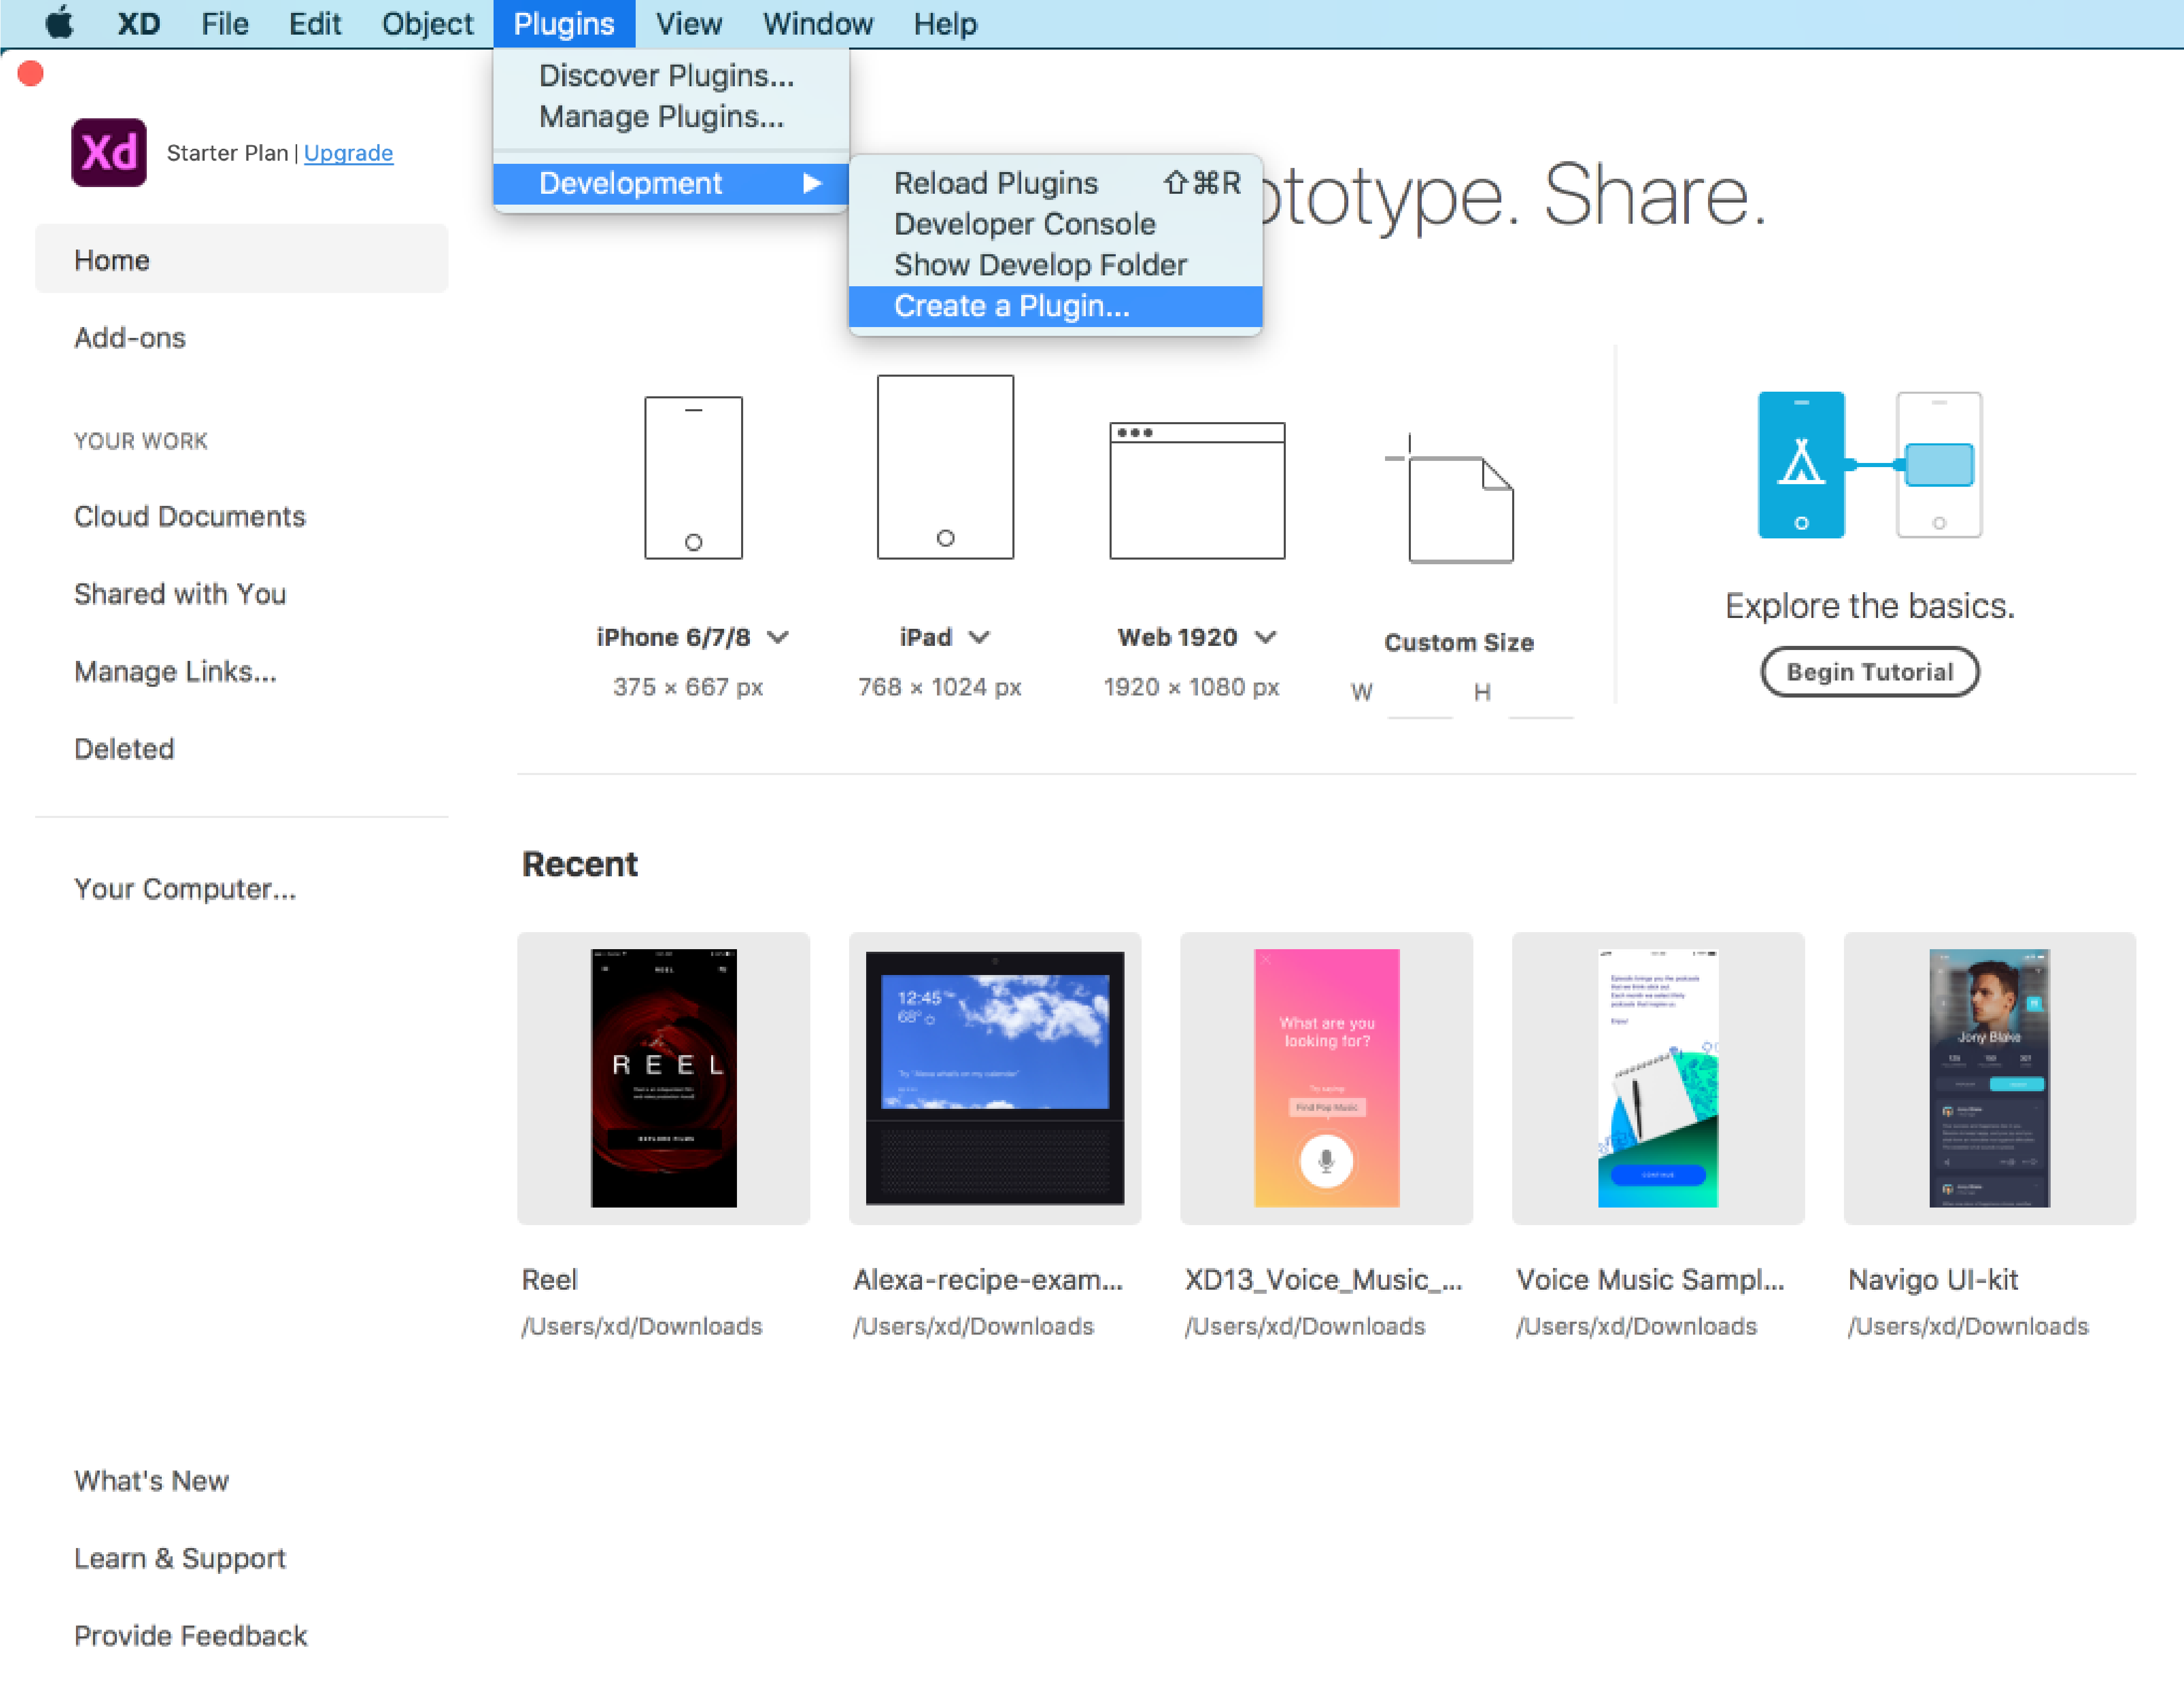
Task: Open the XD13_Voice_Music_ thumbnail
Action: click(x=1327, y=1078)
